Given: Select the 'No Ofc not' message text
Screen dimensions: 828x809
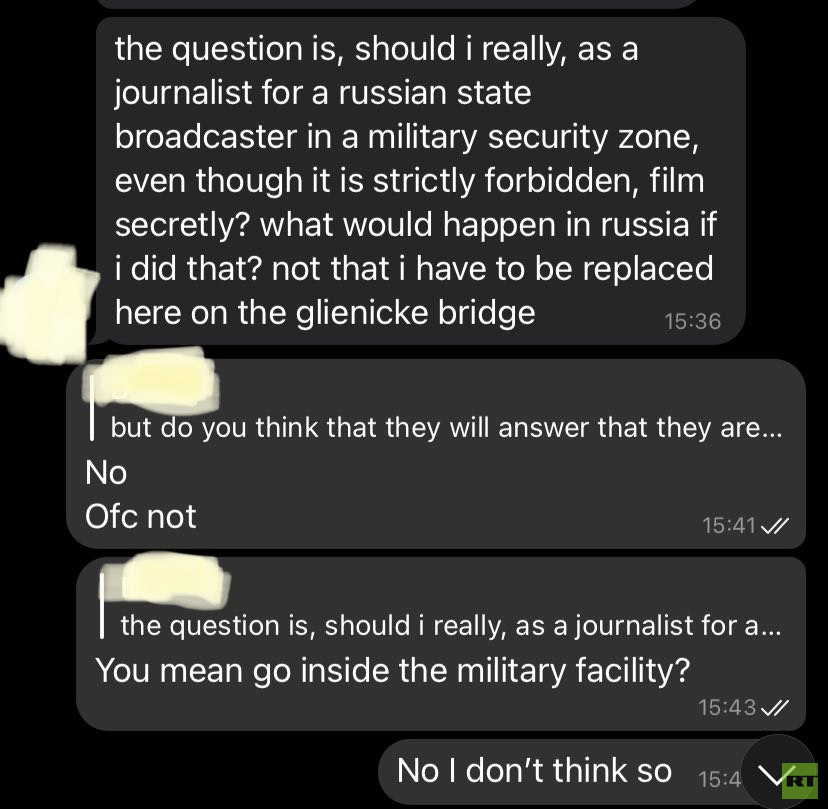Looking at the screenshot, I should tap(140, 494).
